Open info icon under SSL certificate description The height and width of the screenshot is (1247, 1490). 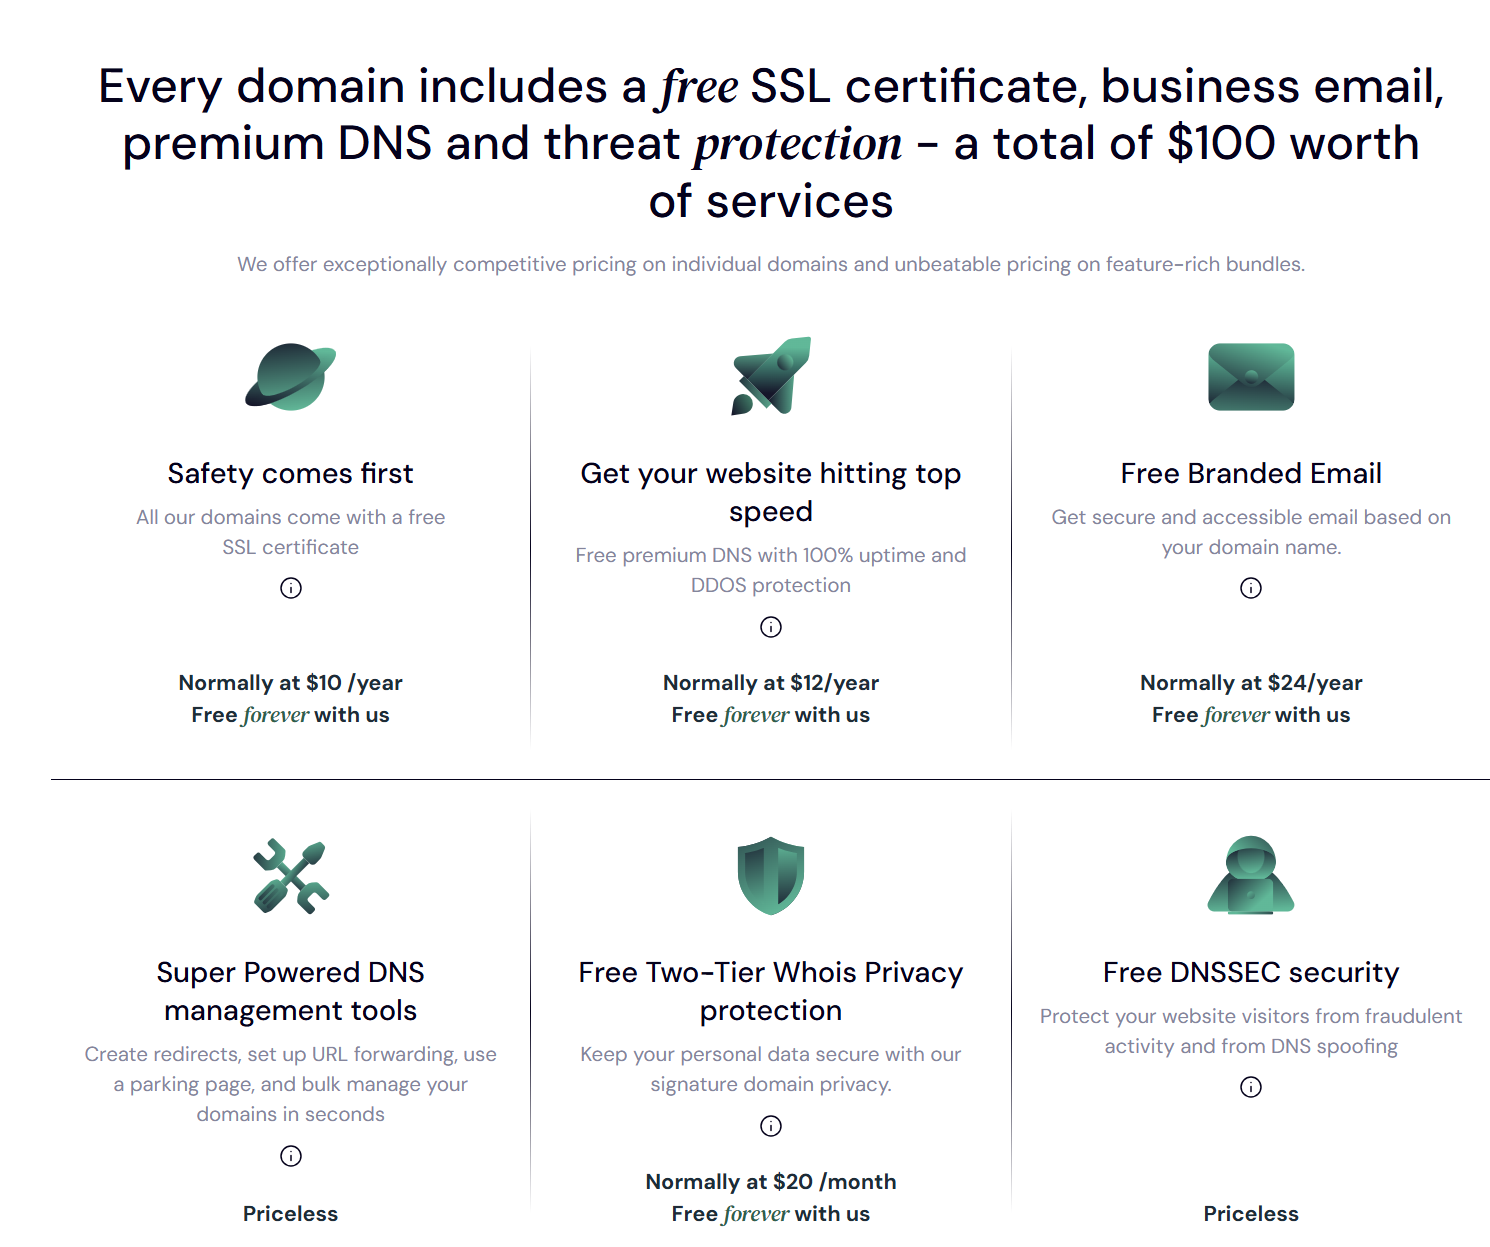point(291,588)
